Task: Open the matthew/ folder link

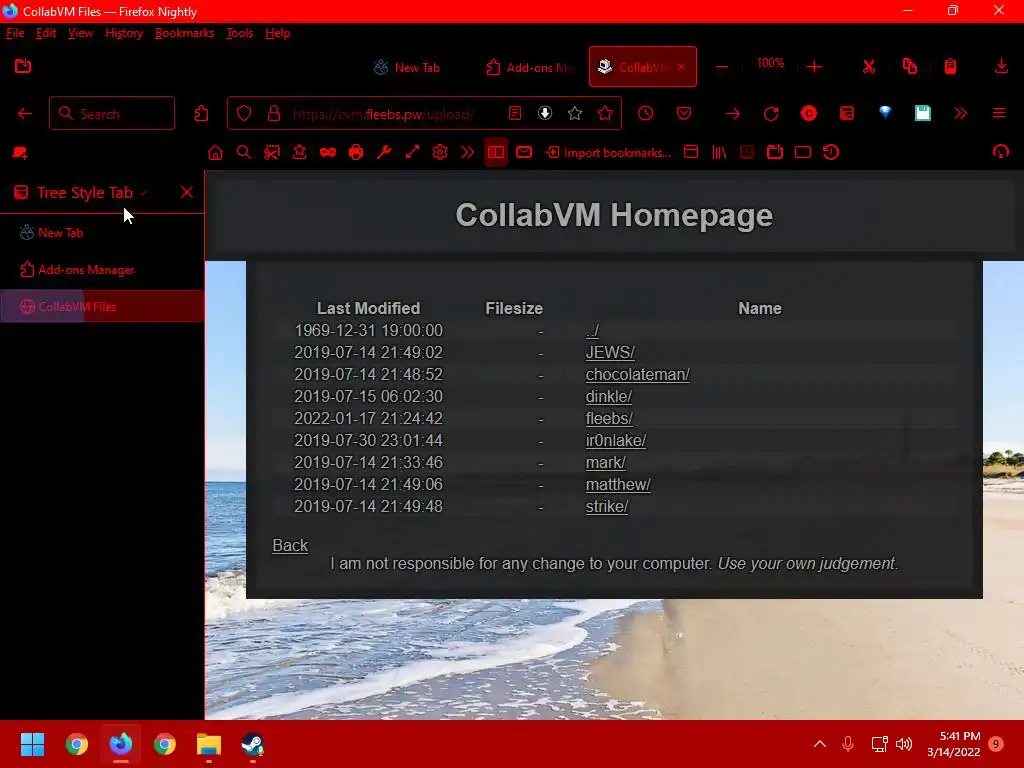Action: (x=618, y=485)
